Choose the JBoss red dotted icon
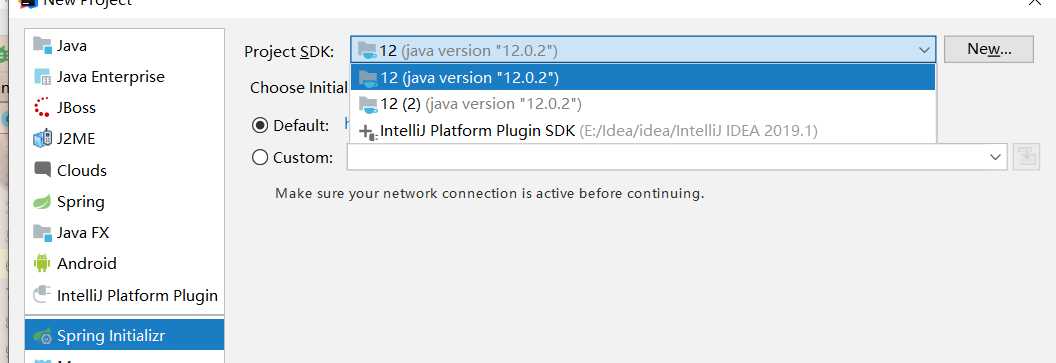The height and width of the screenshot is (363, 1056). pos(42,108)
